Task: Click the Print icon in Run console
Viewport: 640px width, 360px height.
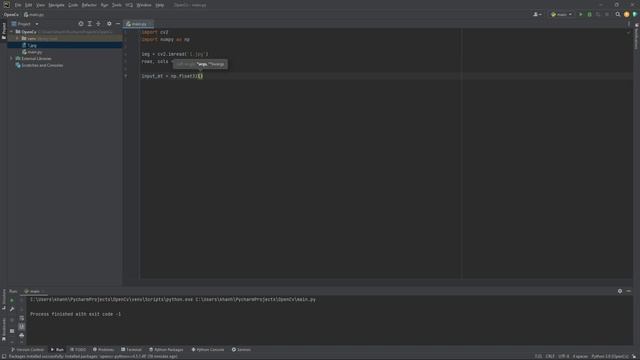Action: click(22, 335)
